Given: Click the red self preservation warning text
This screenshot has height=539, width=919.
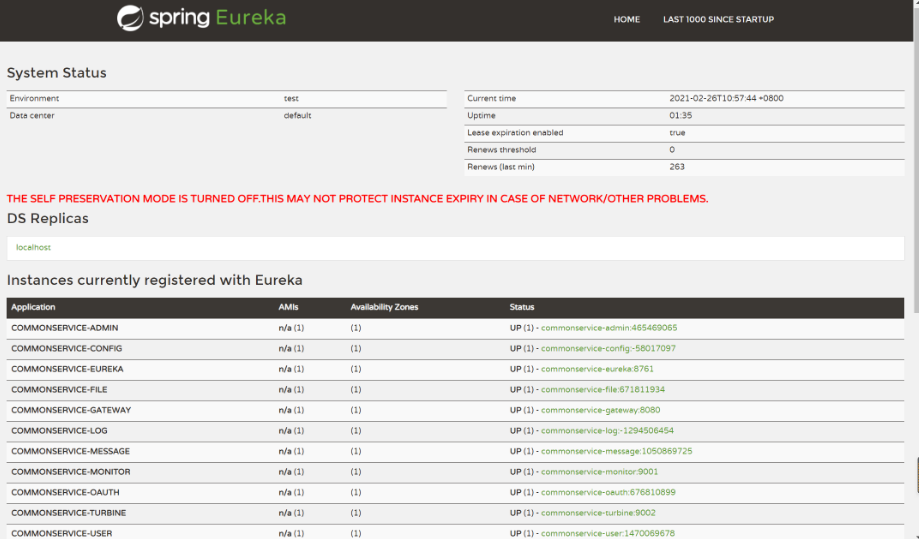Looking at the screenshot, I should pos(357,199).
